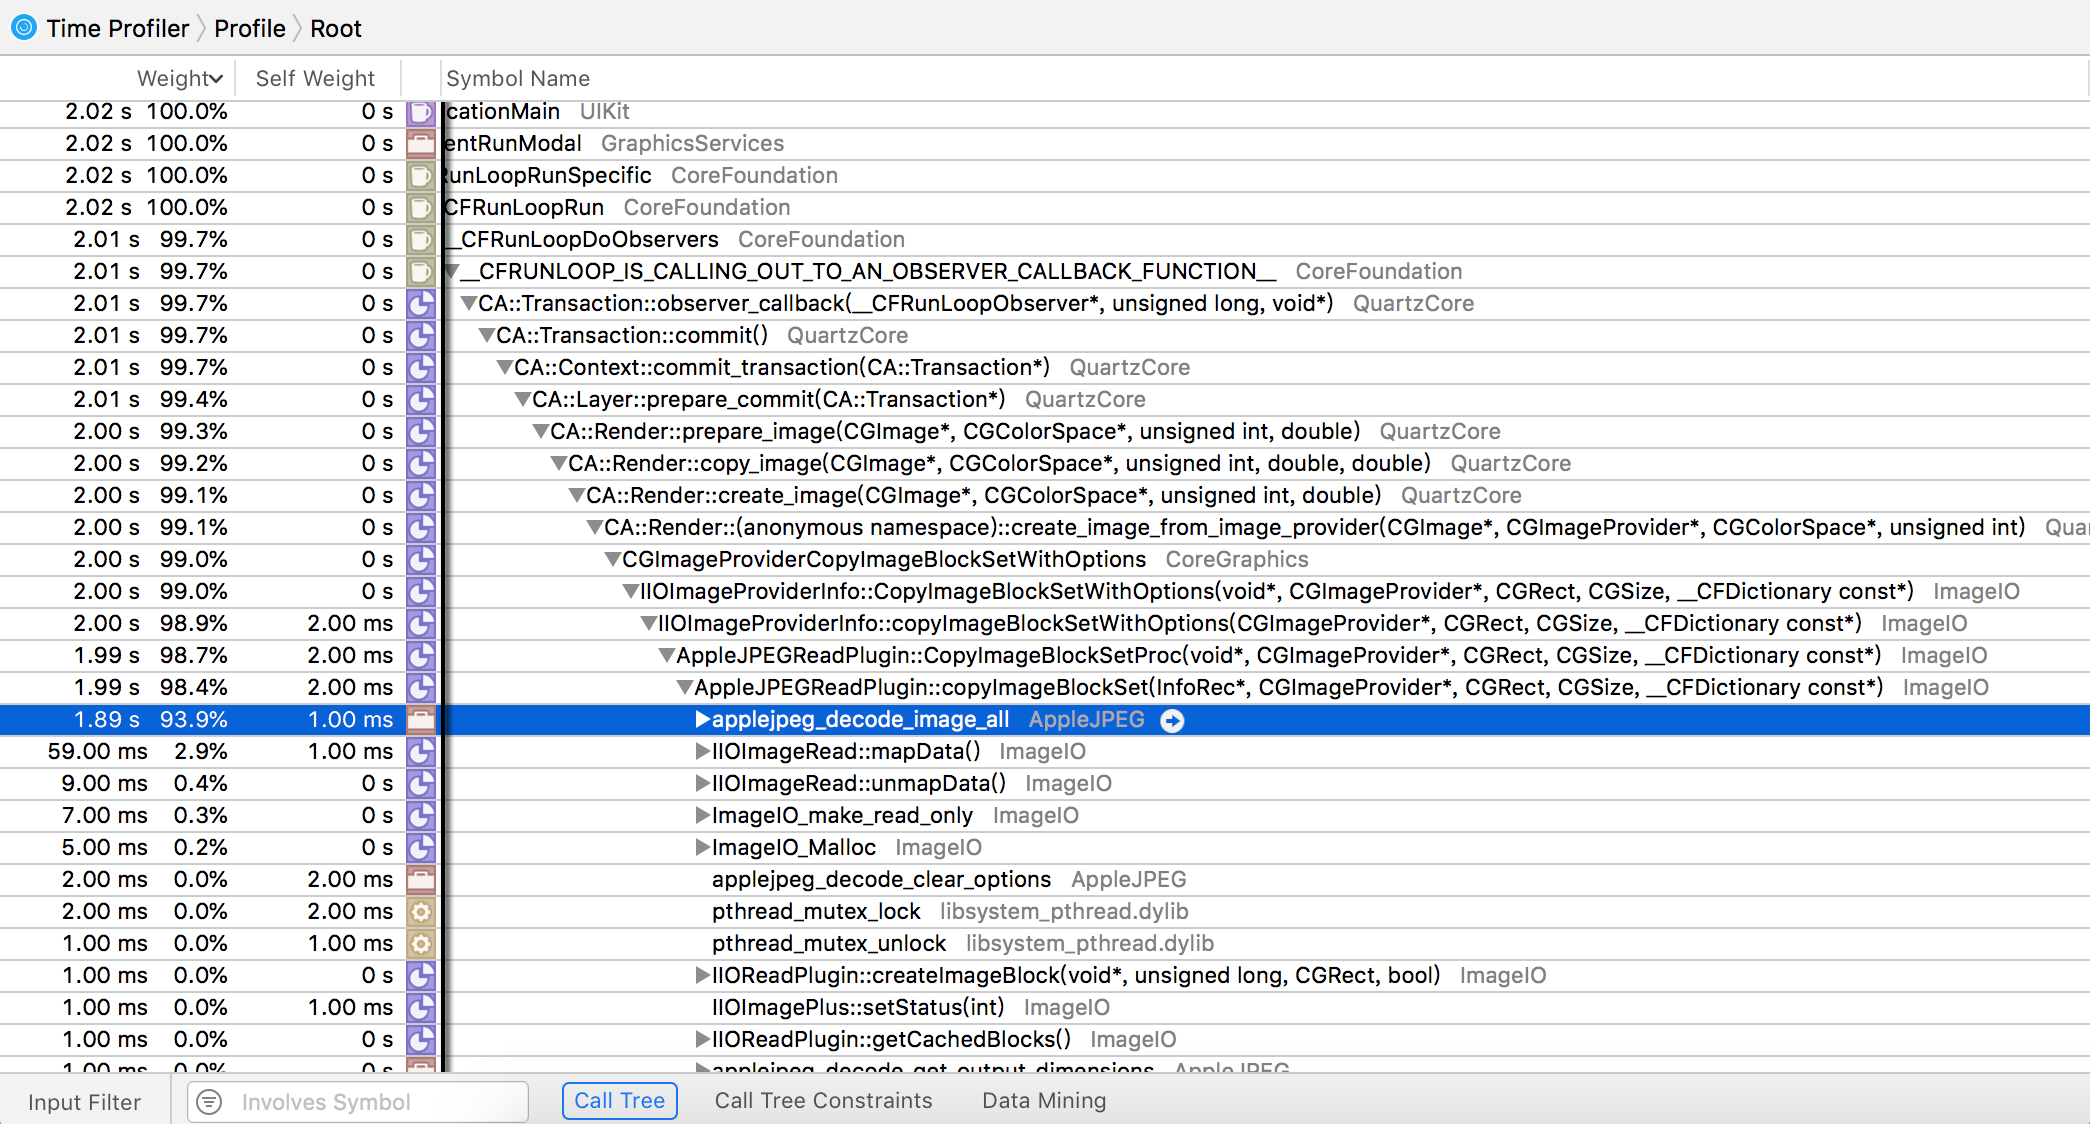This screenshot has width=2090, height=1124.
Task: Expand the applejpeg_decode_image_all node
Action: coord(702,720)
